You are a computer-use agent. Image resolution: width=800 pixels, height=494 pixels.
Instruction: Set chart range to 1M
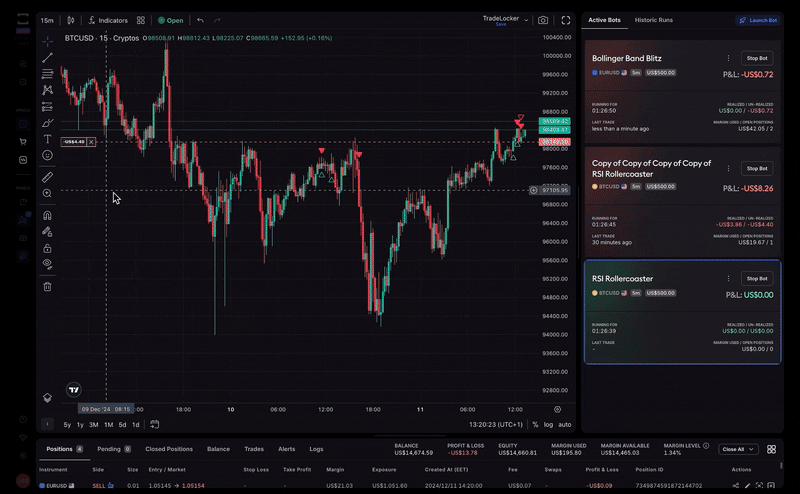click(x=107, y=425)
